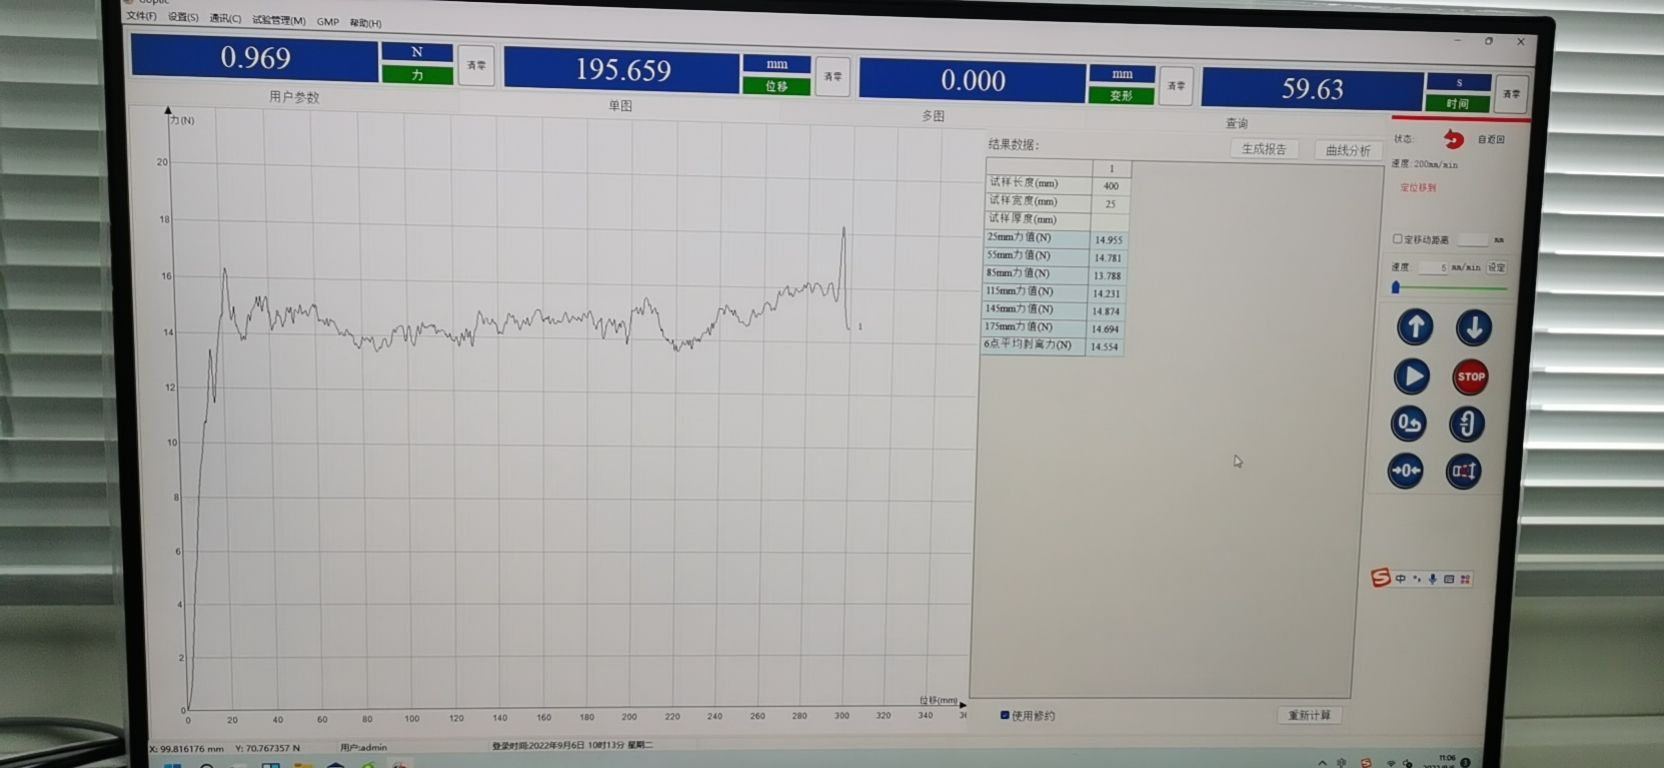Select the 115mm力值(N) result row
This screenshot has width=1664, height=768.
coord(1054,292)
